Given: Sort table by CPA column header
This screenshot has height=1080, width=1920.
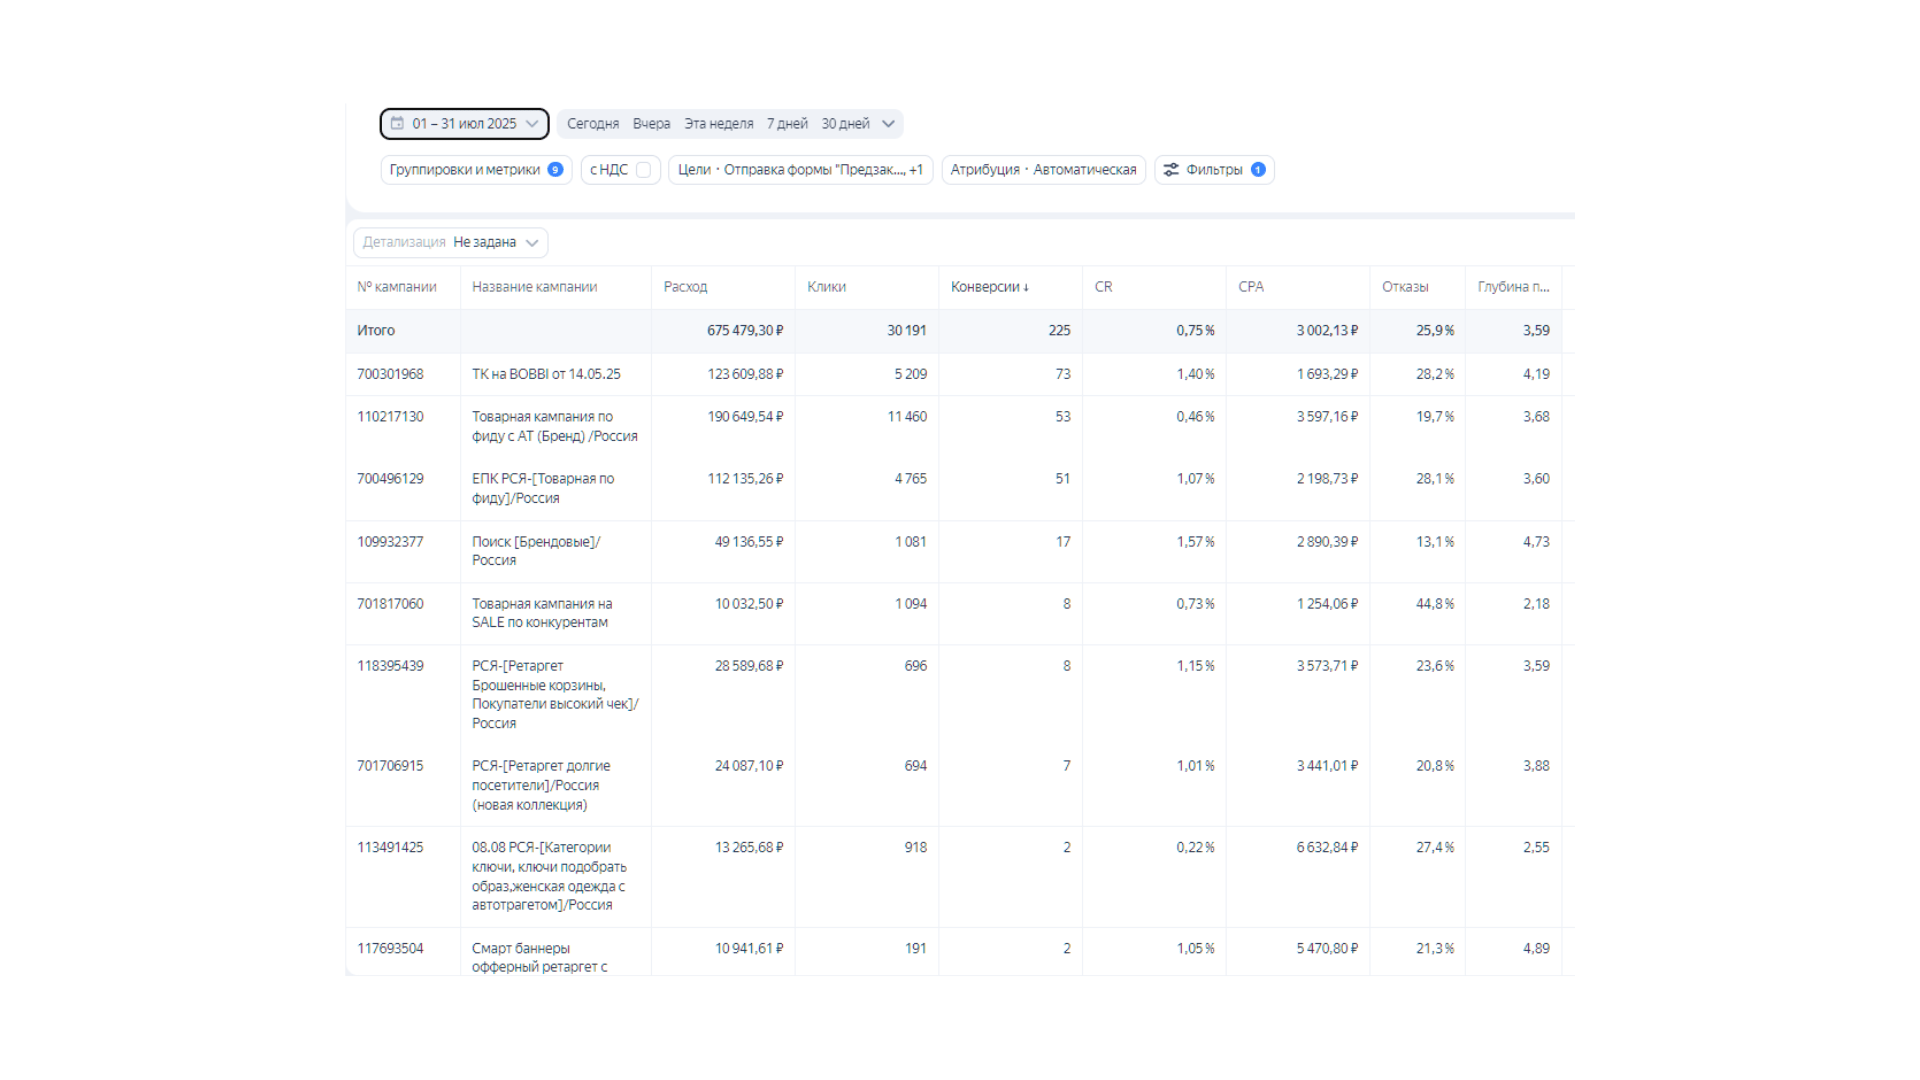Looking at the screenshot, I should coord(1250,287).
